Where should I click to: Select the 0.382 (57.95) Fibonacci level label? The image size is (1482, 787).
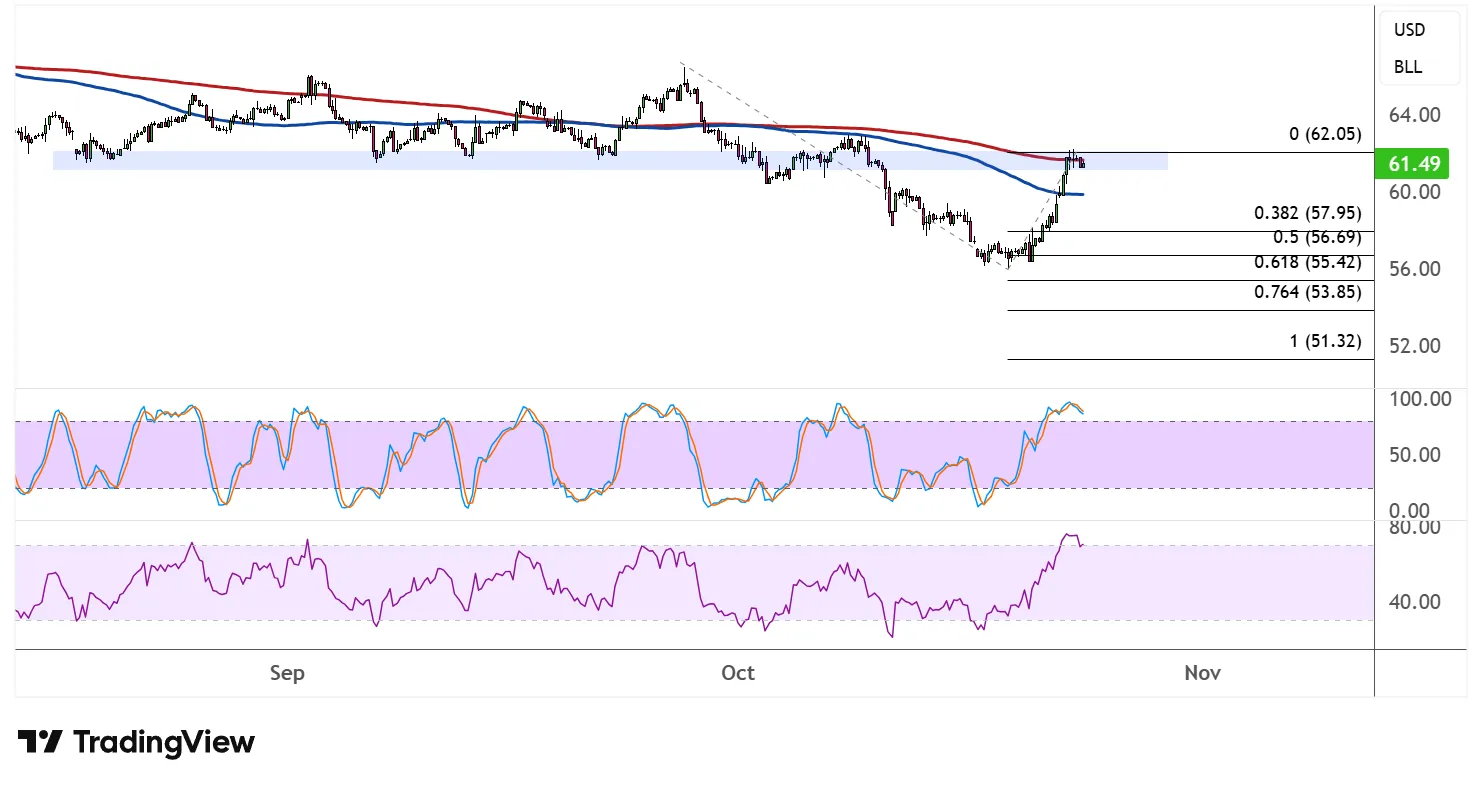(1307, 213)
